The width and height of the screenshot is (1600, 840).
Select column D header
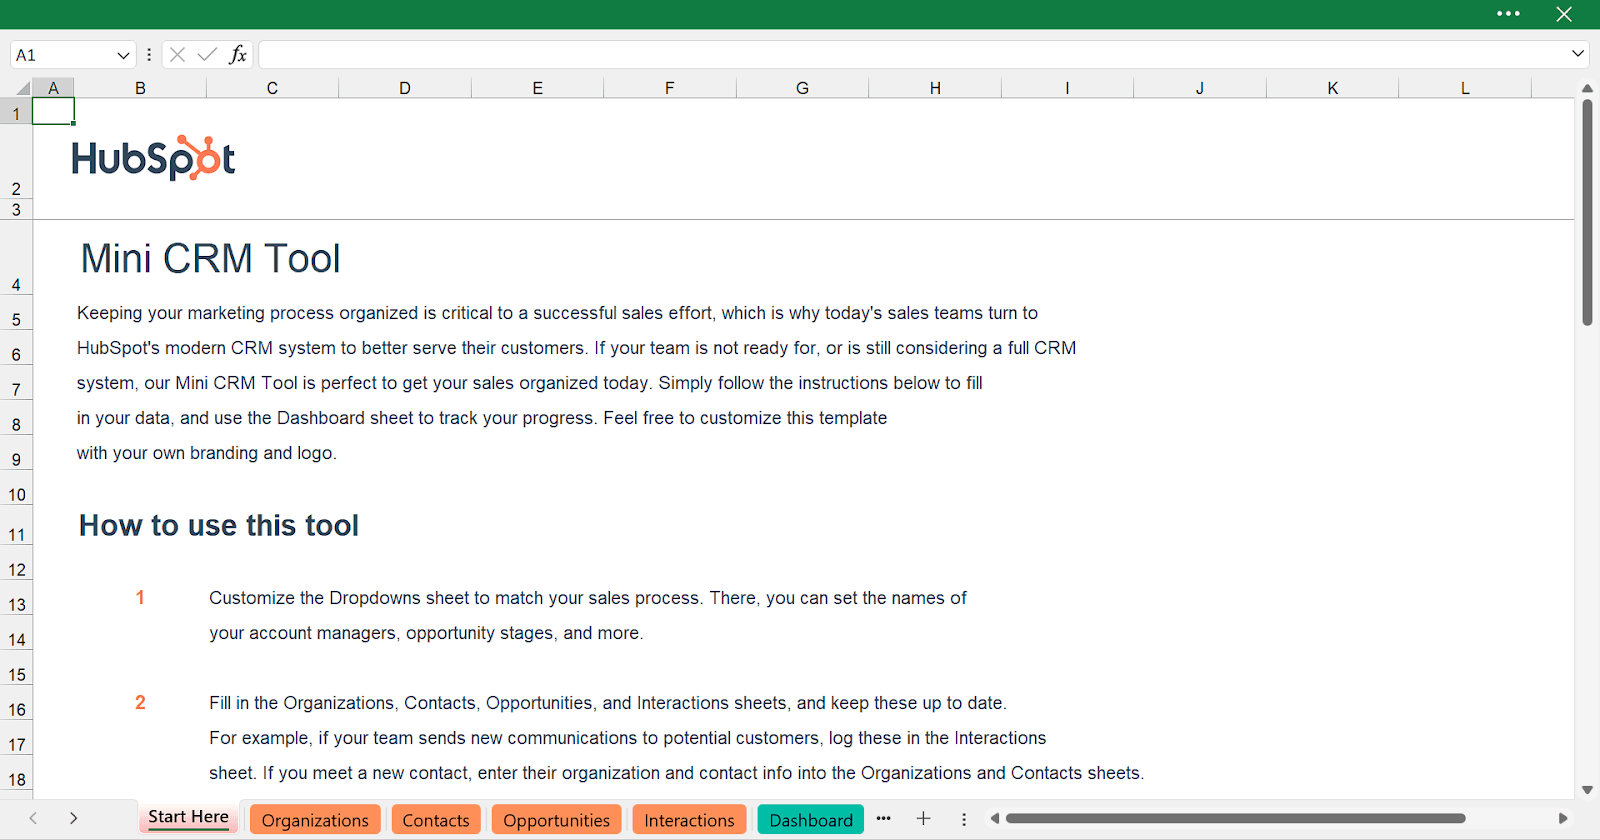coord(405,88)
